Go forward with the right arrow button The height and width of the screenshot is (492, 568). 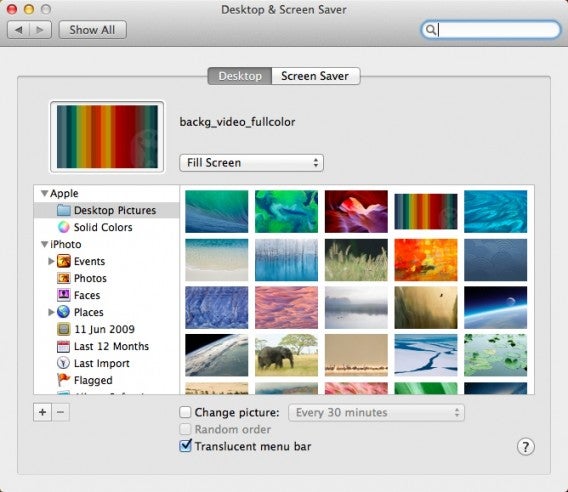point(40,30)
